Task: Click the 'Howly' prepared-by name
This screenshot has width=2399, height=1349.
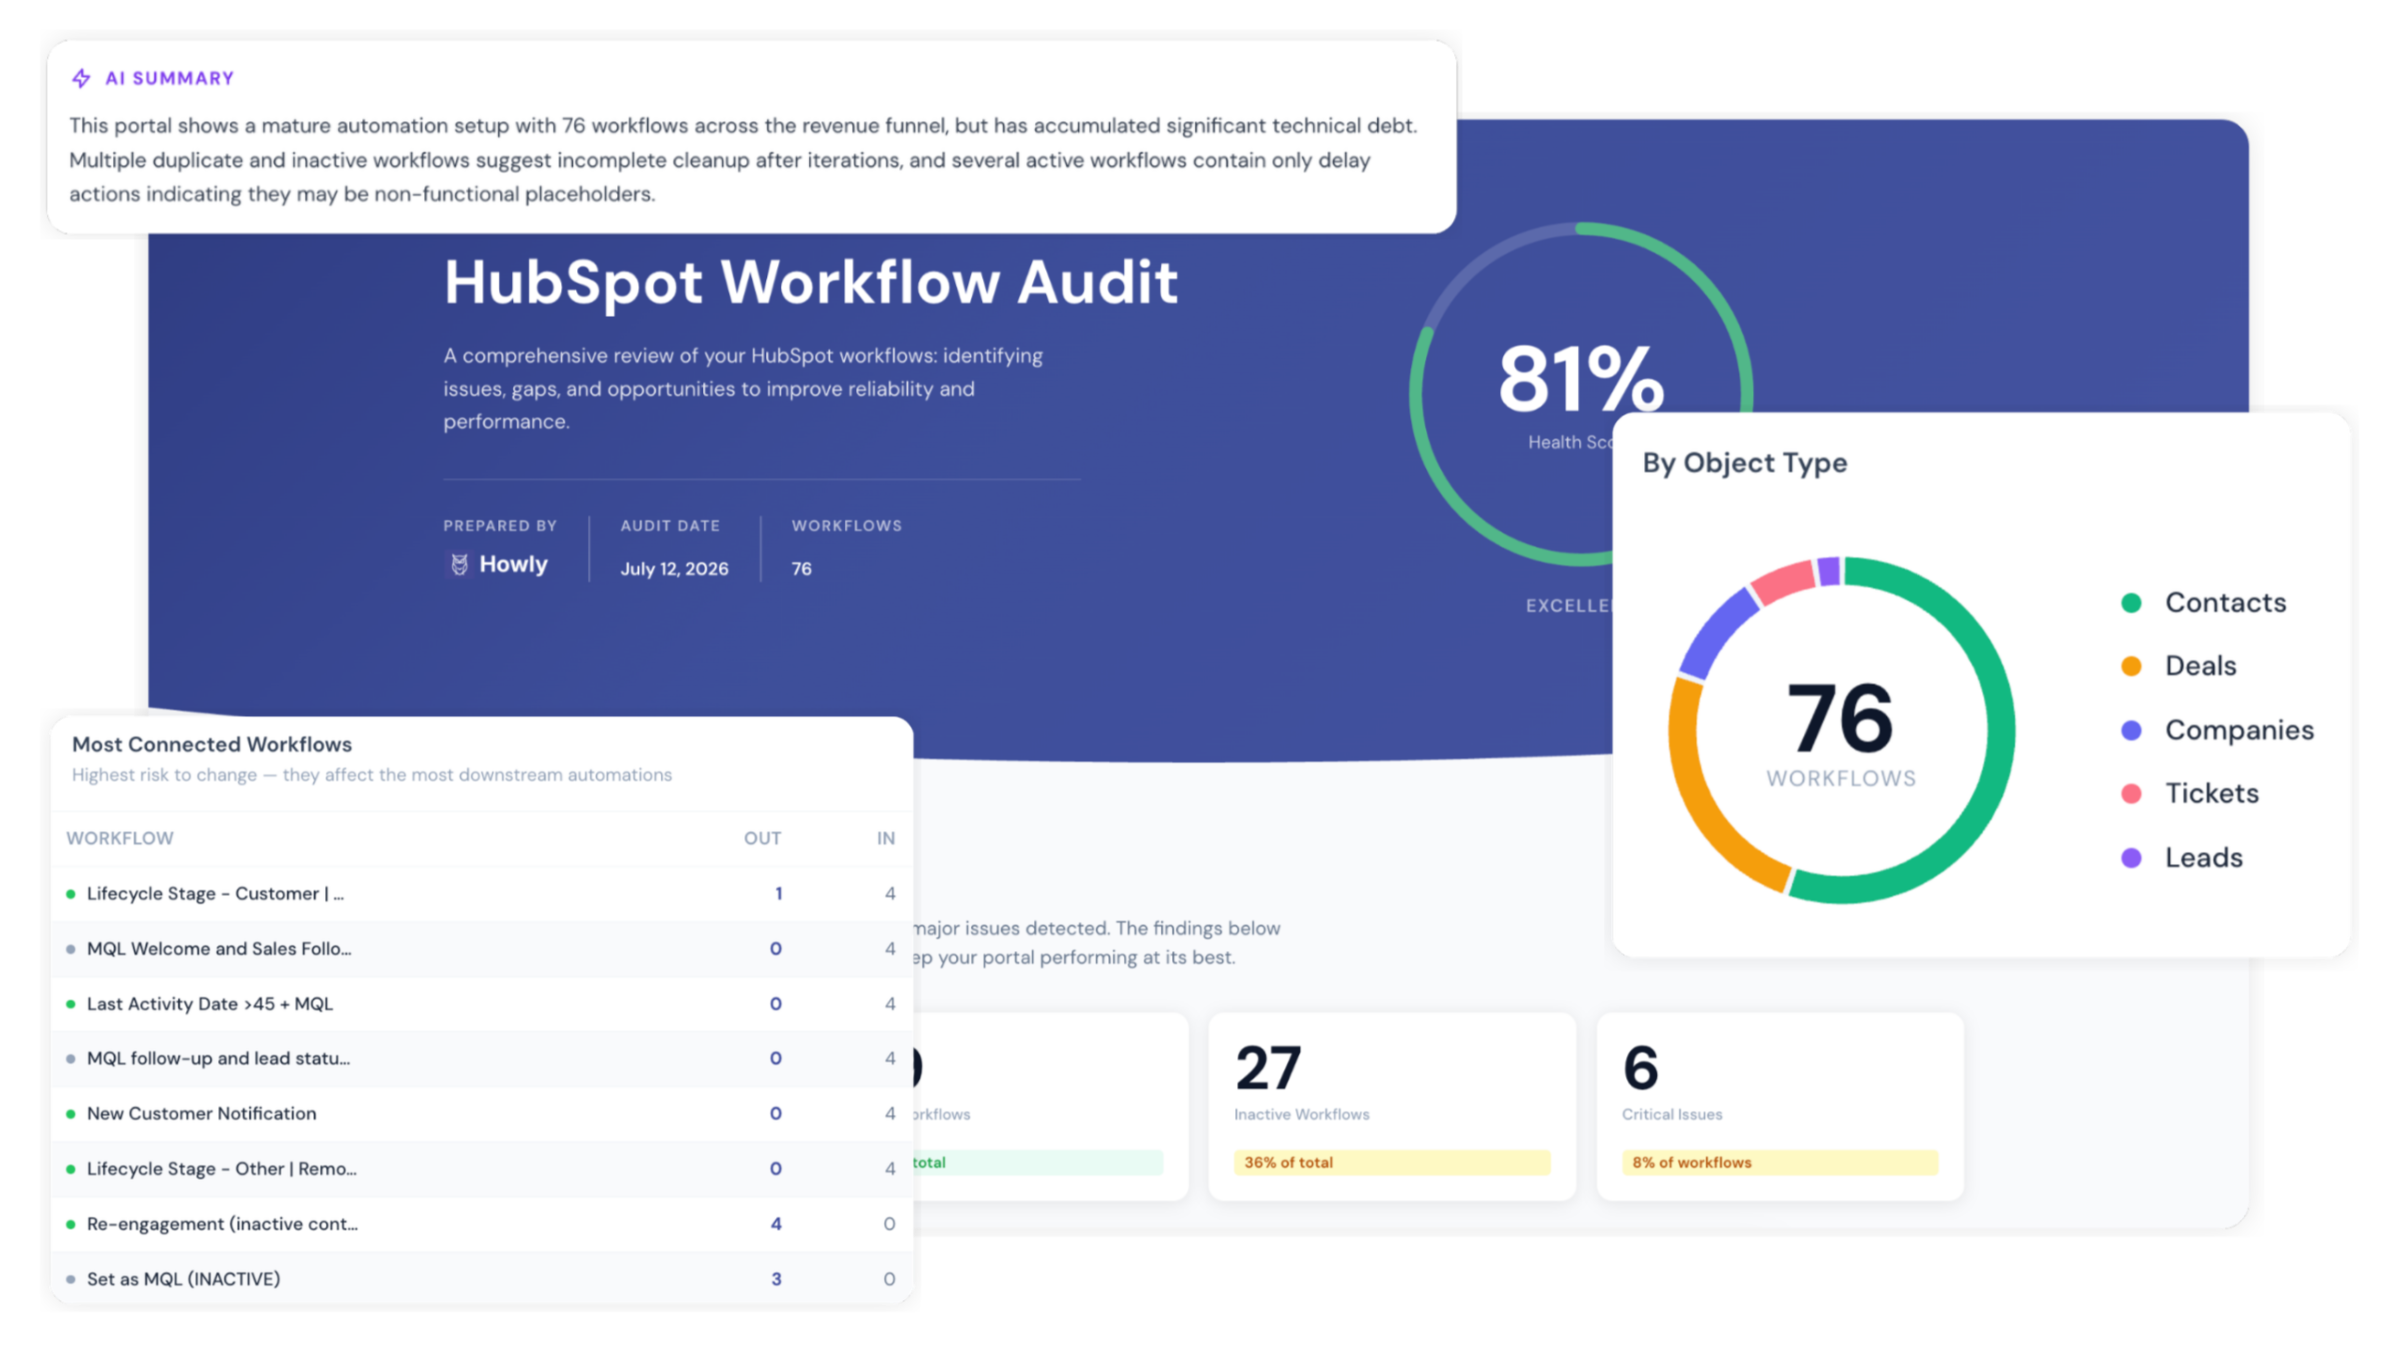Action: tap(513, 564)
